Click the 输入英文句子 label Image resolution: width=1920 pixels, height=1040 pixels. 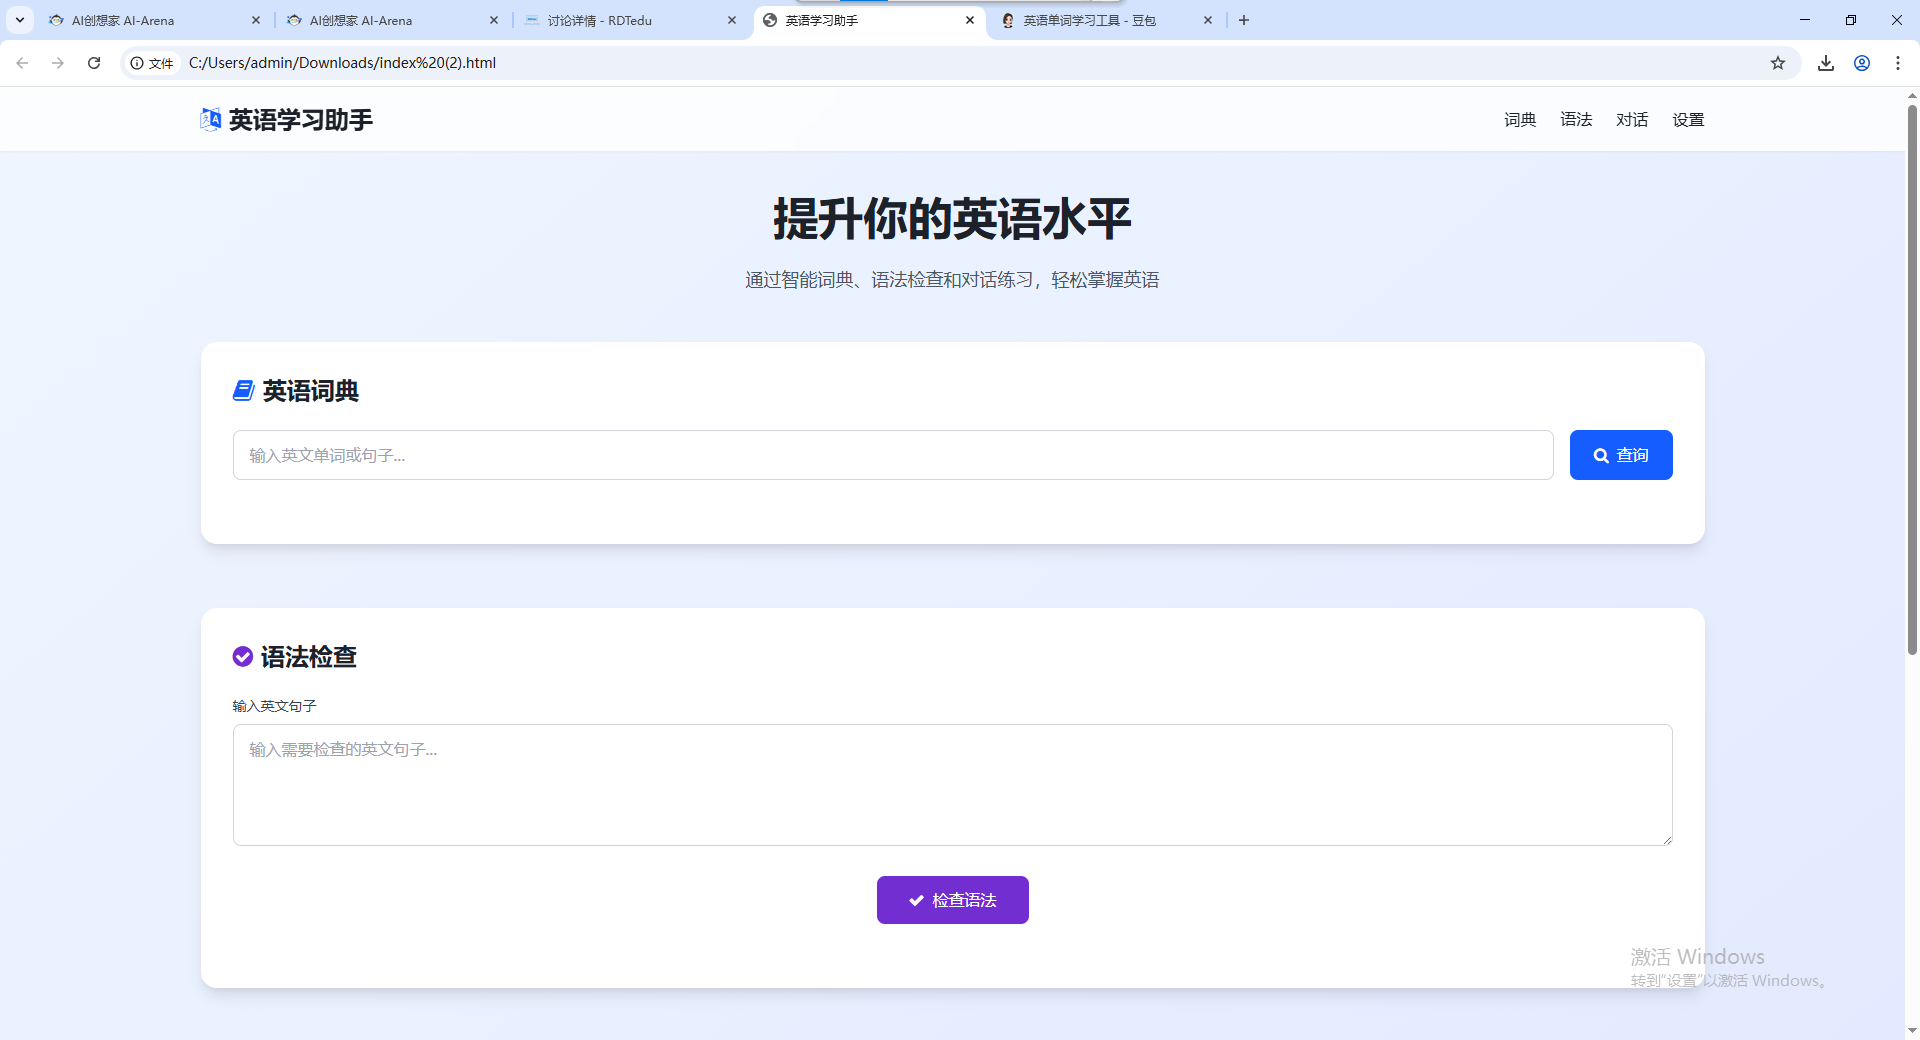pyautogui.click(x=275, y=706)
